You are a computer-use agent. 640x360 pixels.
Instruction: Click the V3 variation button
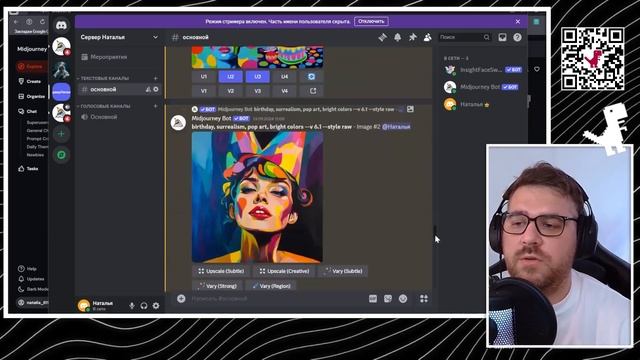[x=258, y=91]
